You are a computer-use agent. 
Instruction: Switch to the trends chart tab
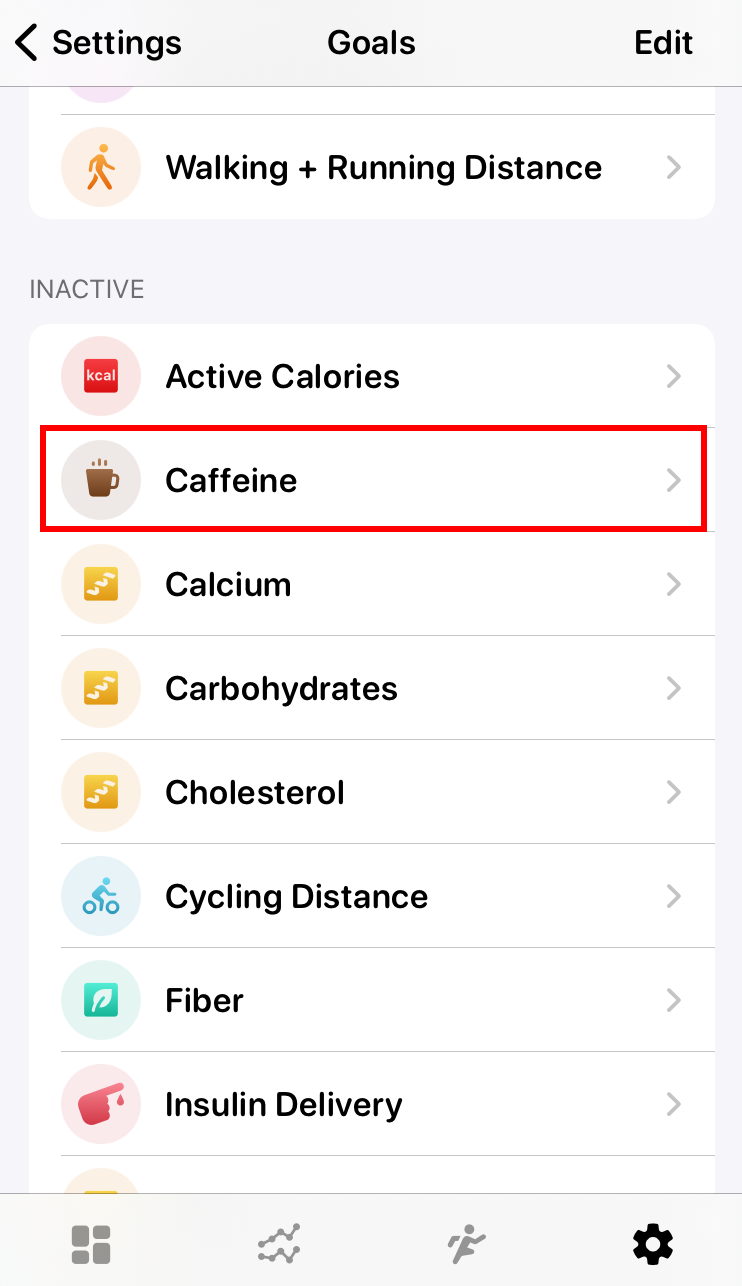(278, 1245)
